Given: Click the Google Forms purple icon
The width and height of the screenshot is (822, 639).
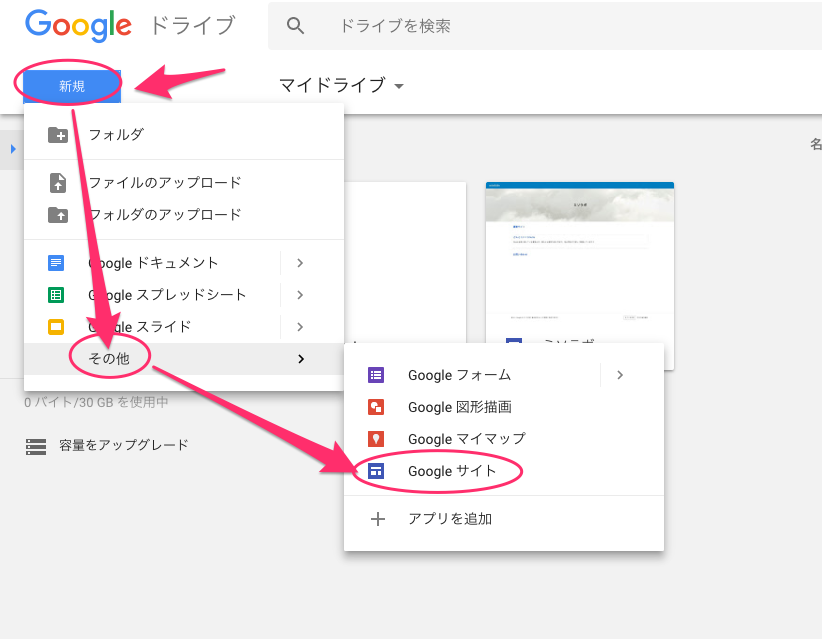Looking at the screenshot, I should coord(376,375).
